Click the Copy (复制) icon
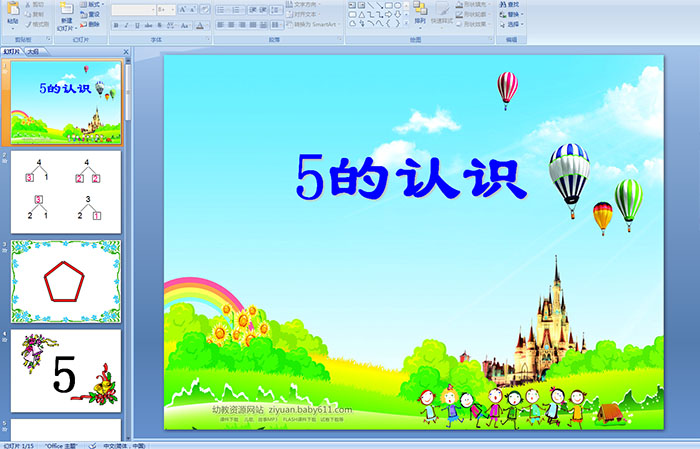The width and height of the screenshot is (700, 449). tap(28, 14)
